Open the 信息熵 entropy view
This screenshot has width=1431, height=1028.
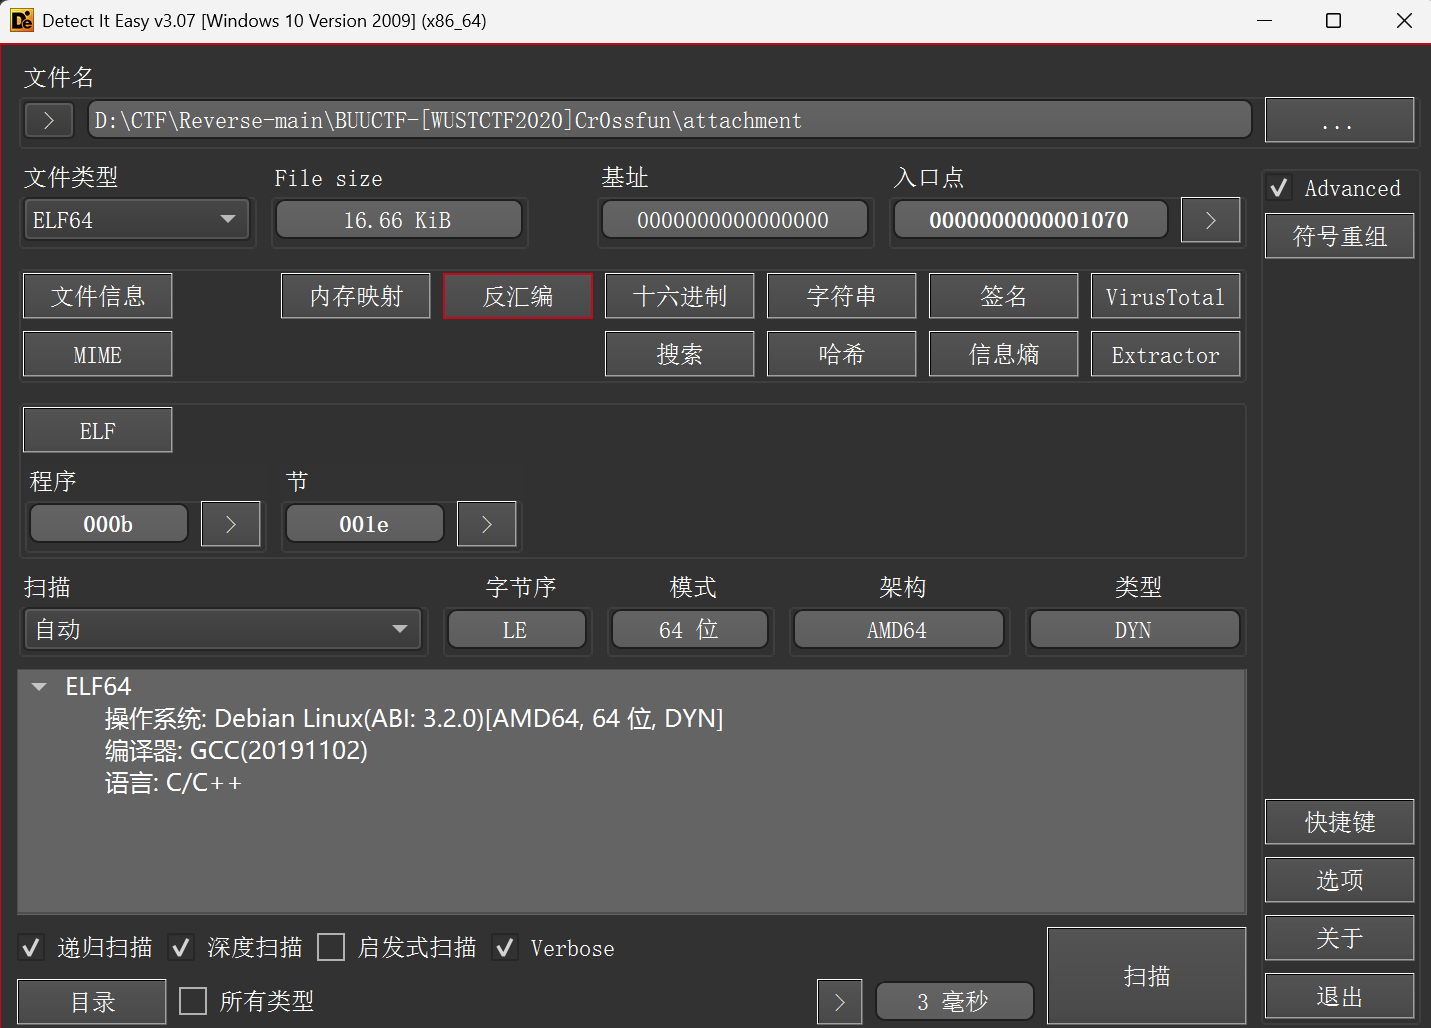tap(1003, 355)
